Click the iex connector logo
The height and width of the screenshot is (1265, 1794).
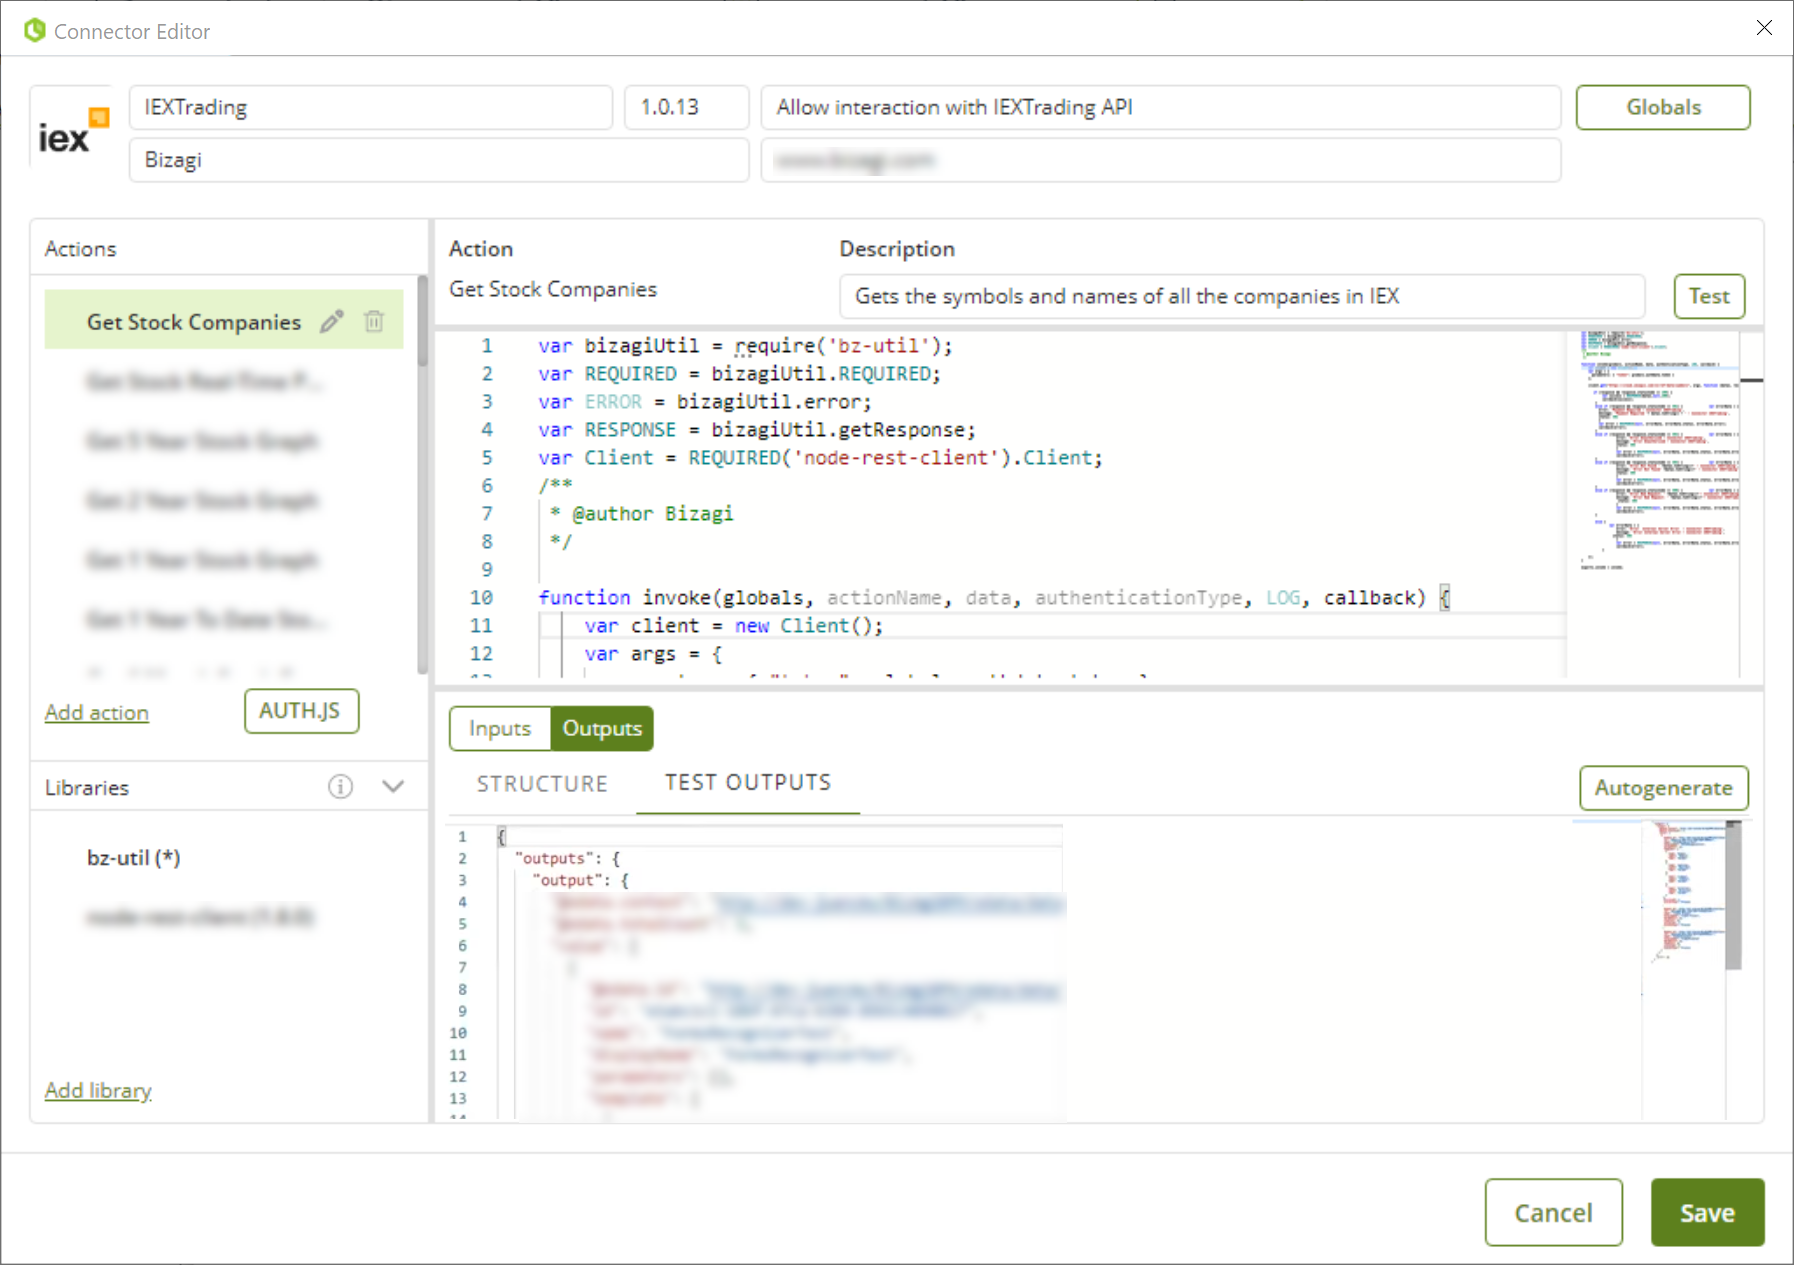point(72,133)
